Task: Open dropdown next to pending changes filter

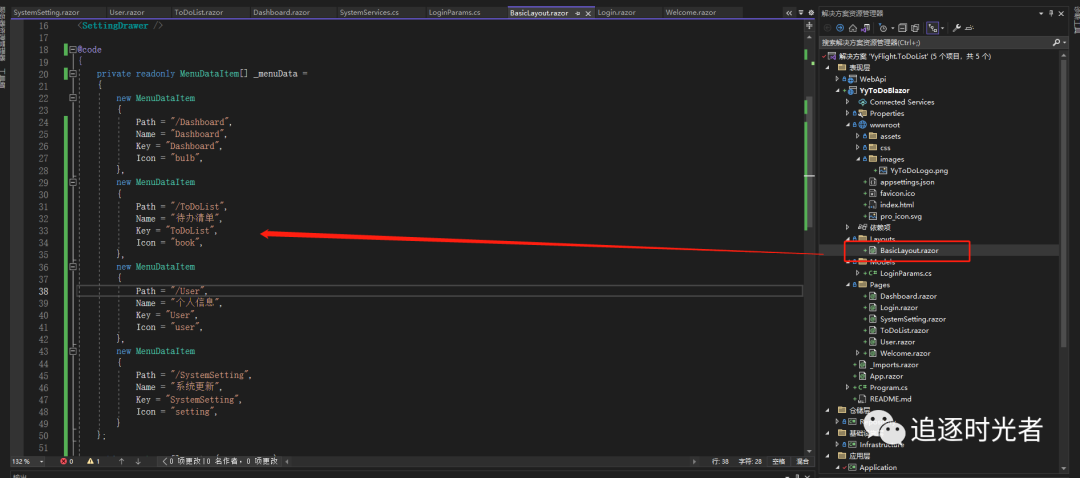Action: click(x=893, y=28)
